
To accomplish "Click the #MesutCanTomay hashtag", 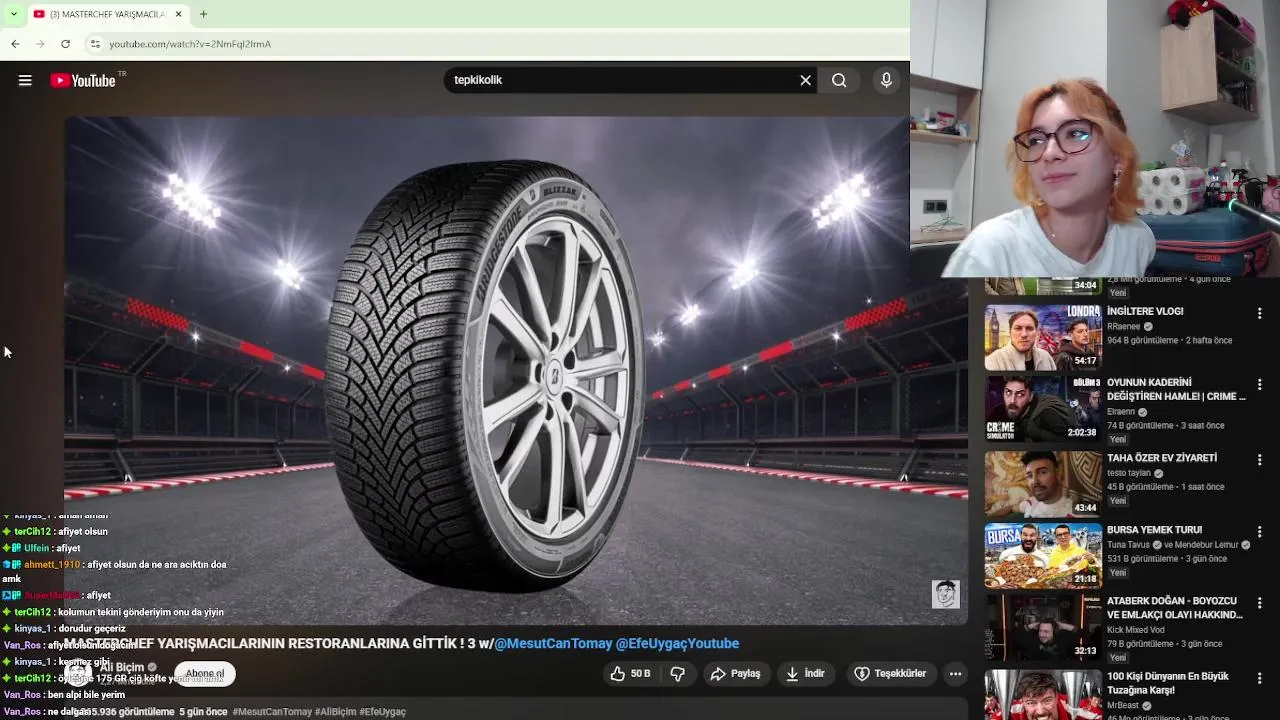I will pyautogui.click(x=272, y=712).
